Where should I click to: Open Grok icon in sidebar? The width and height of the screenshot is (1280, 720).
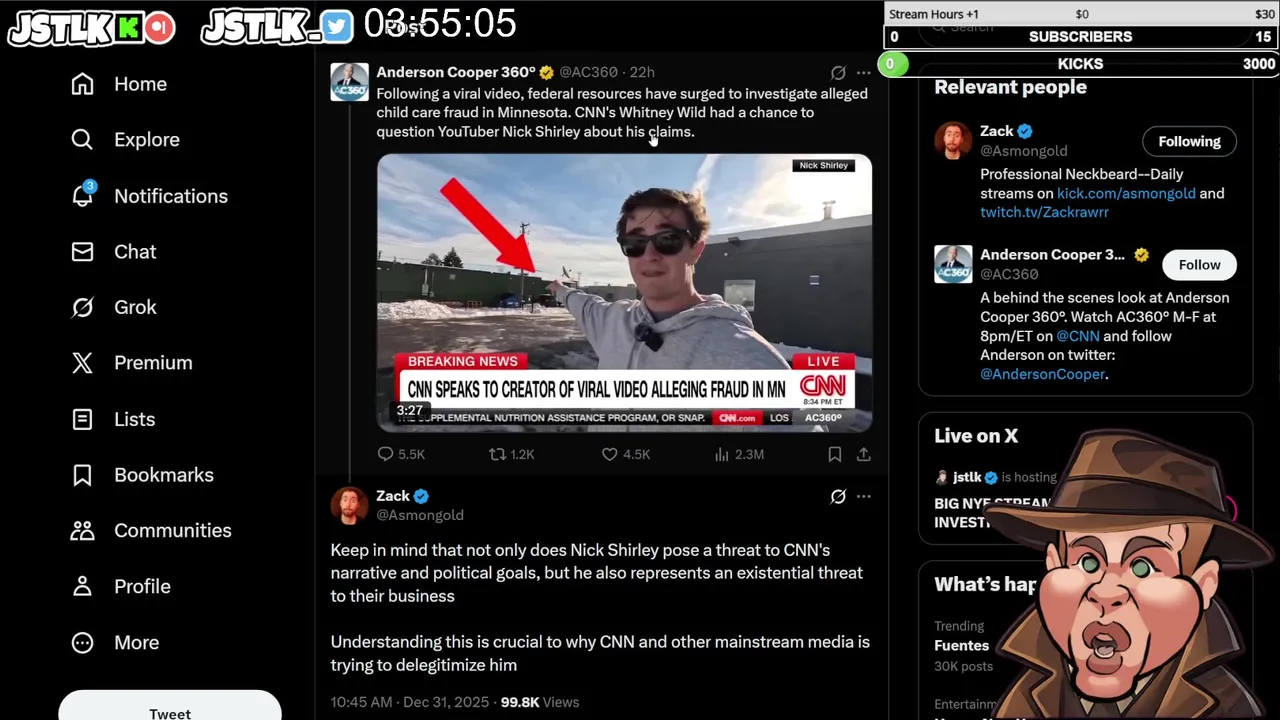82,307
